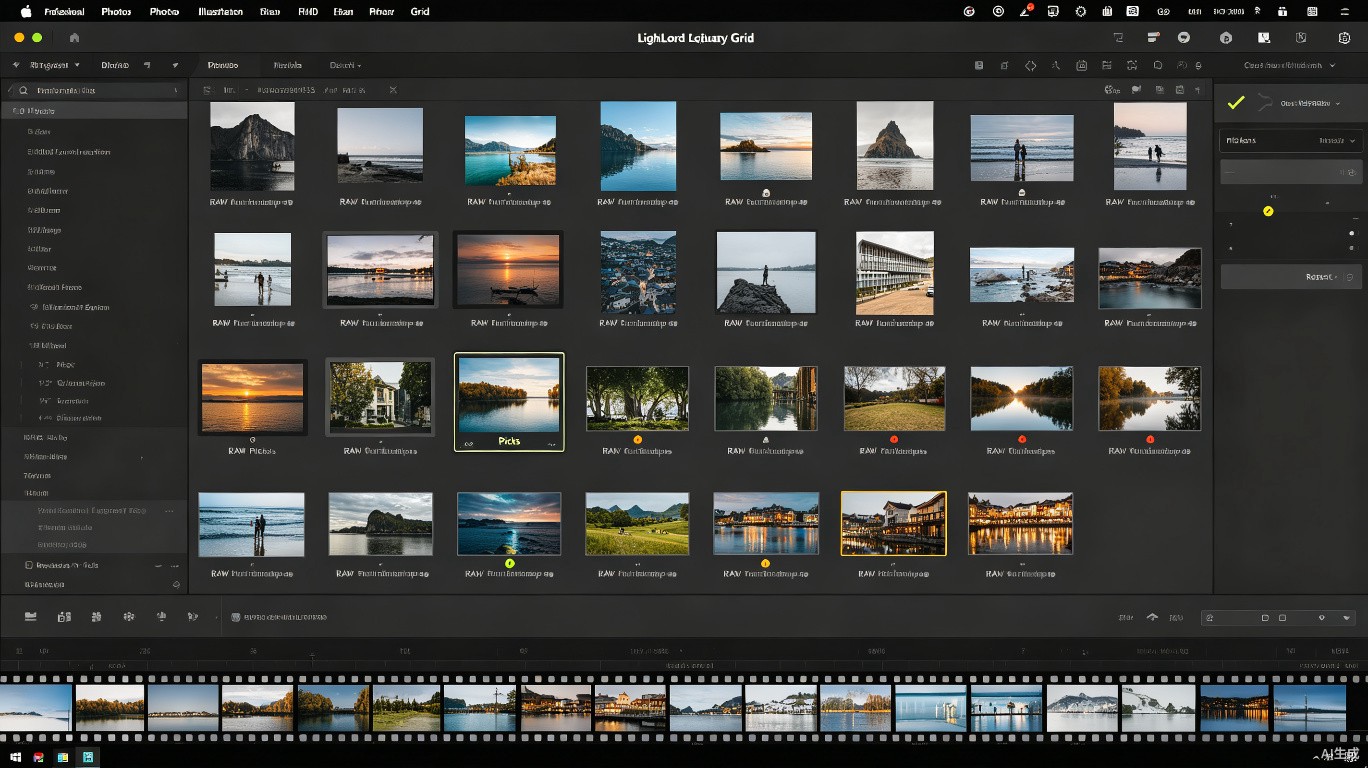Click the speech bubble icon in header
1368x768 pixels.
(x=1184, y=37)
